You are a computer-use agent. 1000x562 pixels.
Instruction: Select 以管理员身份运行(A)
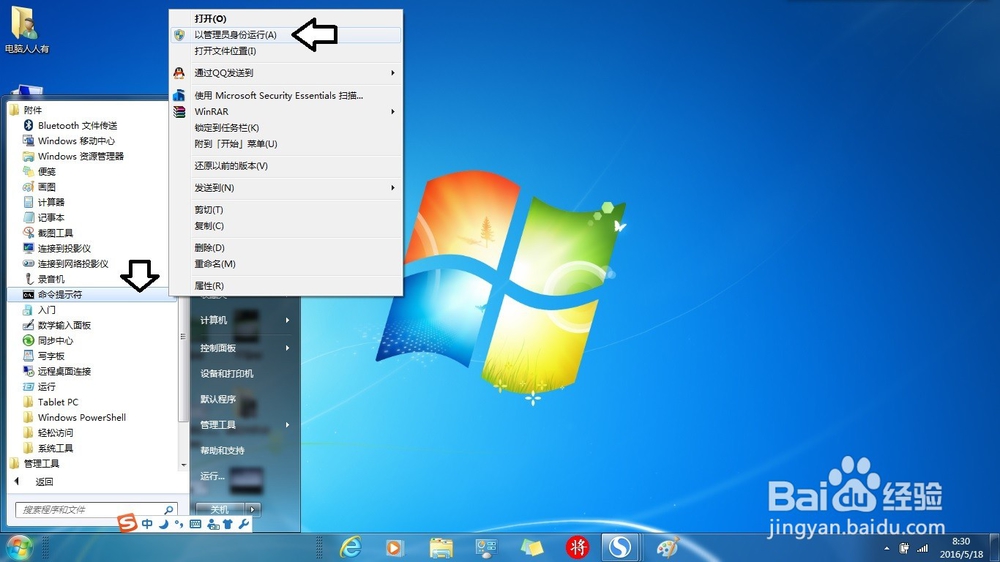(286, 35)
